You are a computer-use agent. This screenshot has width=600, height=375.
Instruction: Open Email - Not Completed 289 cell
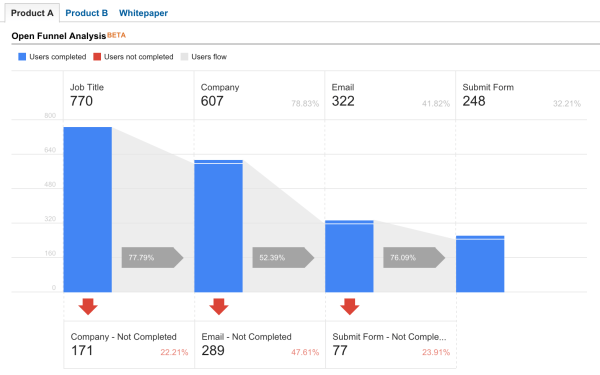260,345
